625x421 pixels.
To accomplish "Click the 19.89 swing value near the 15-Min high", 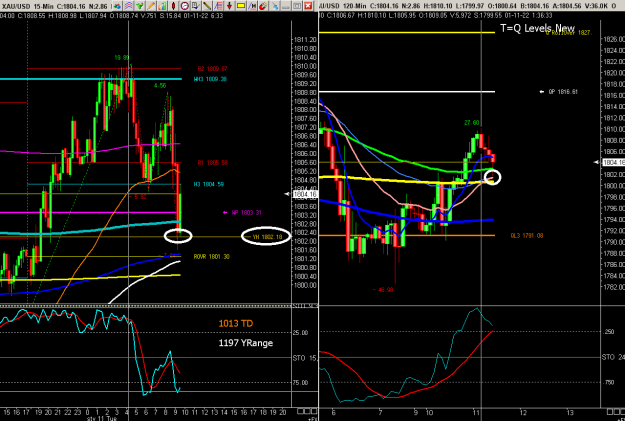I will [122, 58].
